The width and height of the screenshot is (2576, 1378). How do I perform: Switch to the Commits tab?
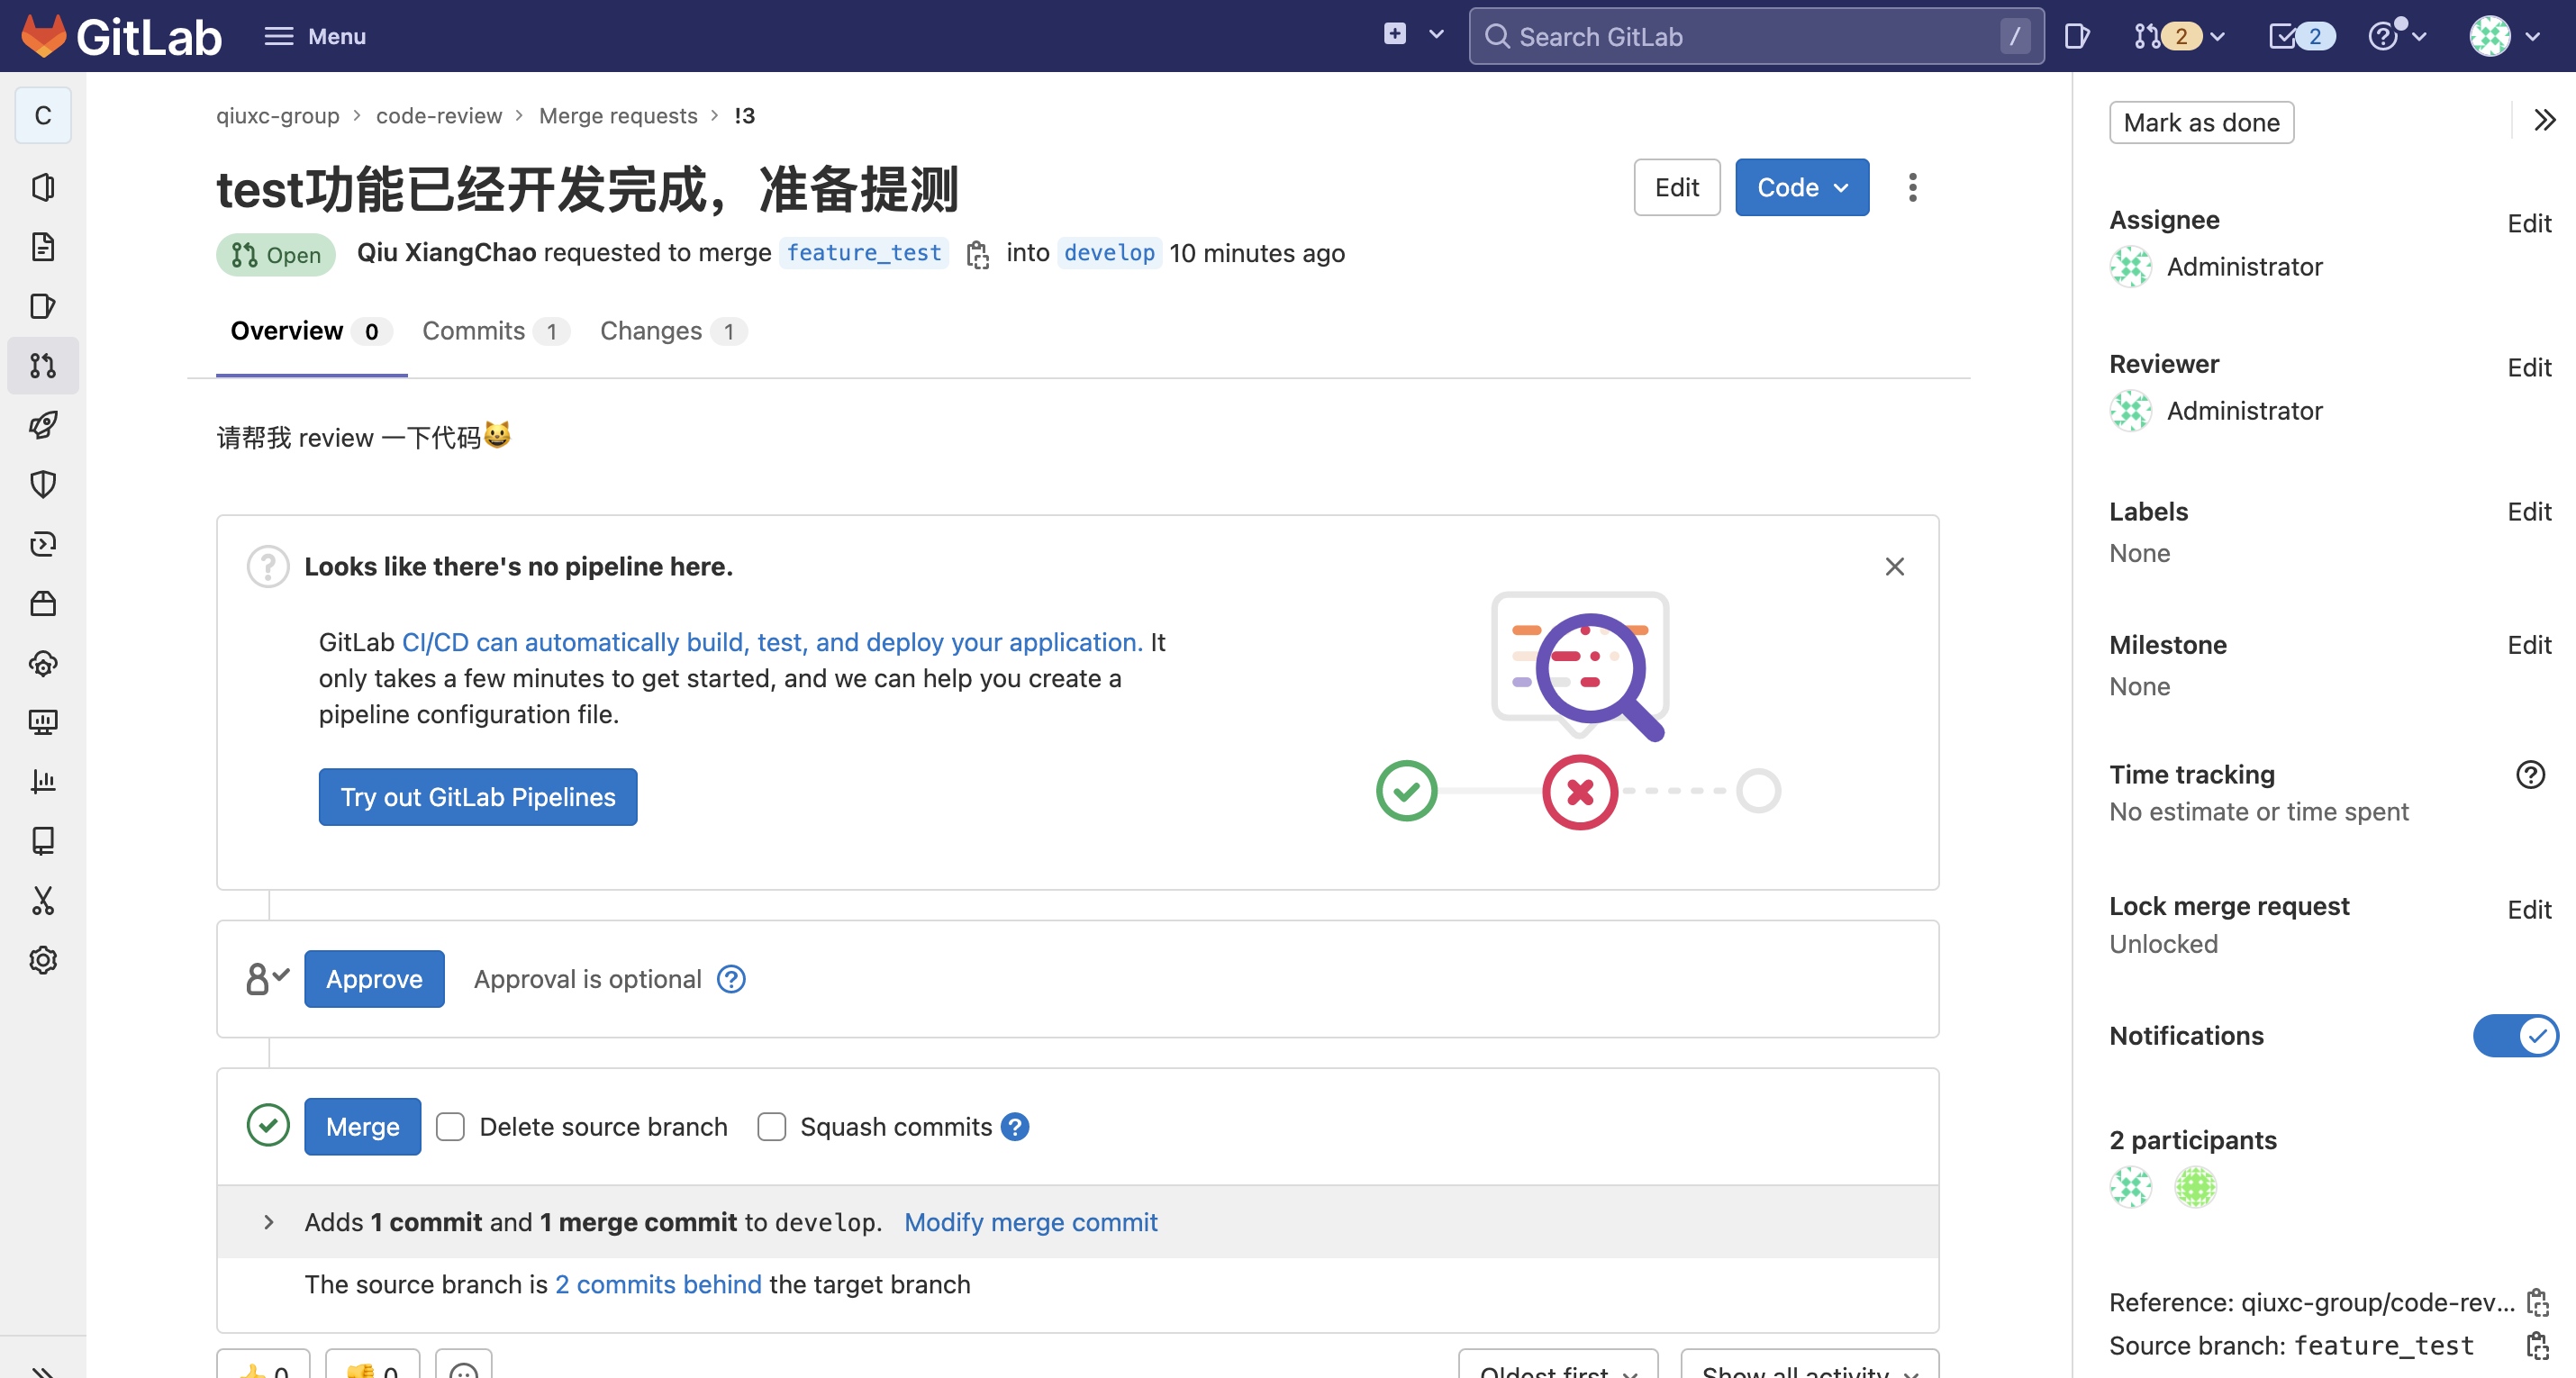pos(495,331)
